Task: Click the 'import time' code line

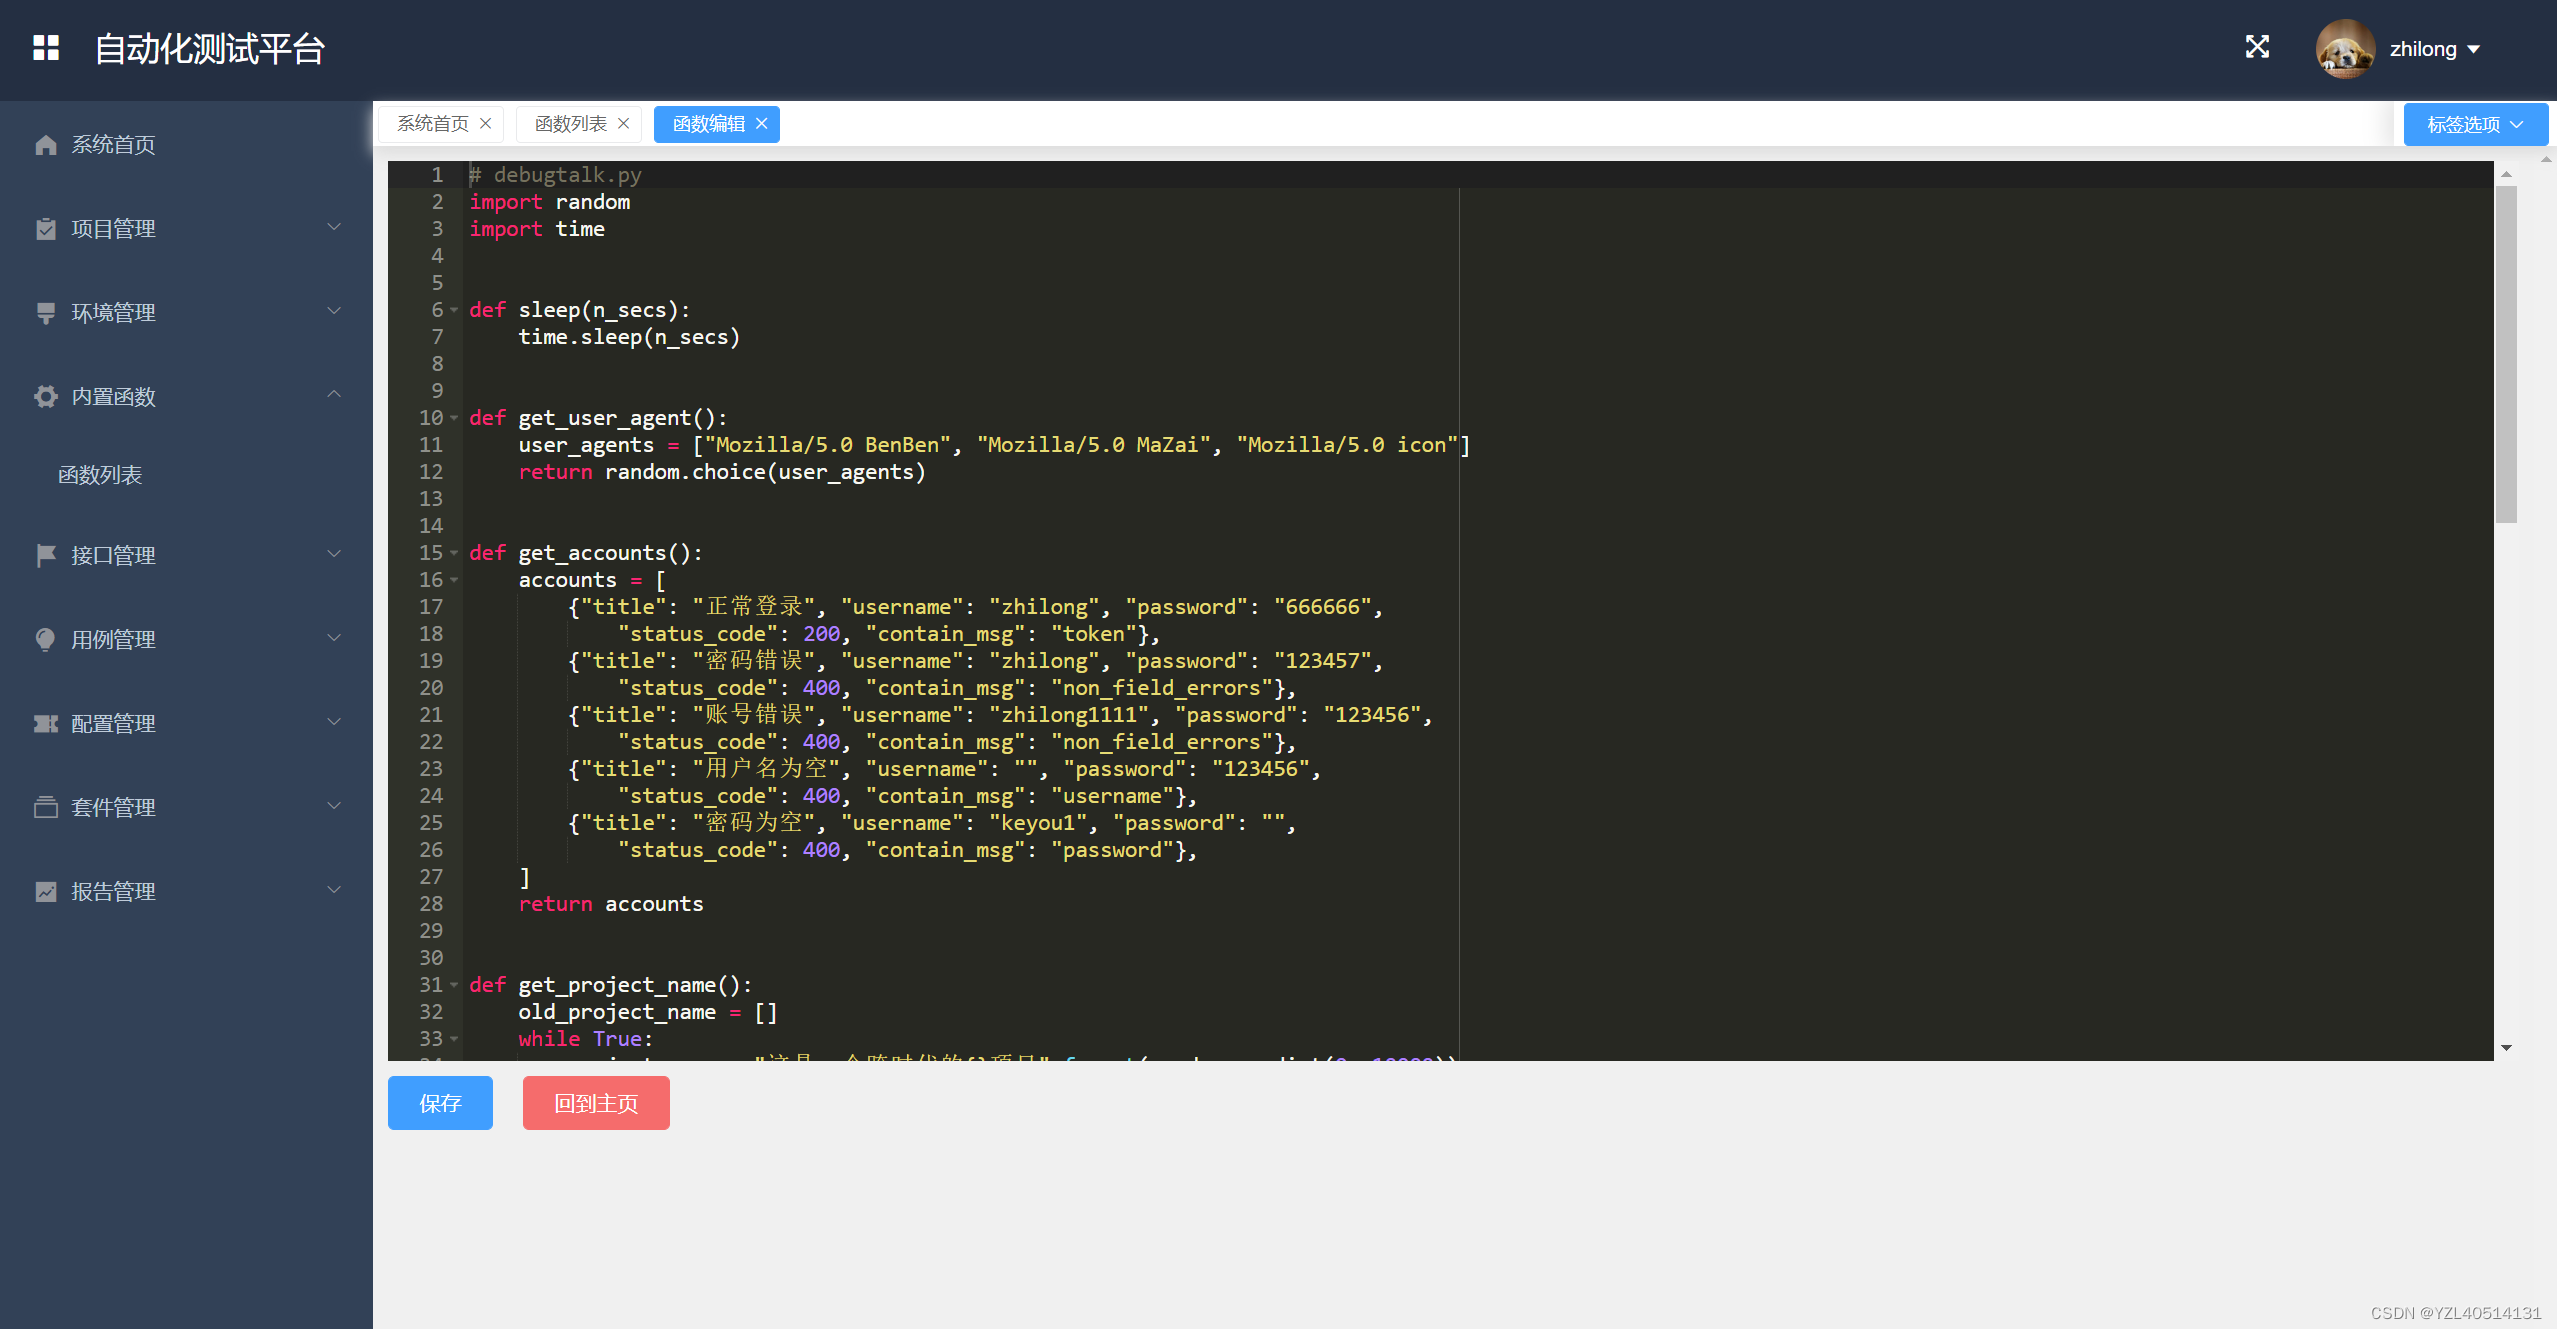Action: [x=537, y=229]
